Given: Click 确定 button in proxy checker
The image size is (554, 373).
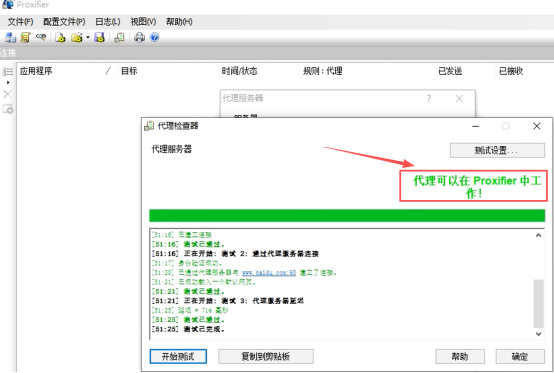Looking at the screenshot, I should [520, 356].
